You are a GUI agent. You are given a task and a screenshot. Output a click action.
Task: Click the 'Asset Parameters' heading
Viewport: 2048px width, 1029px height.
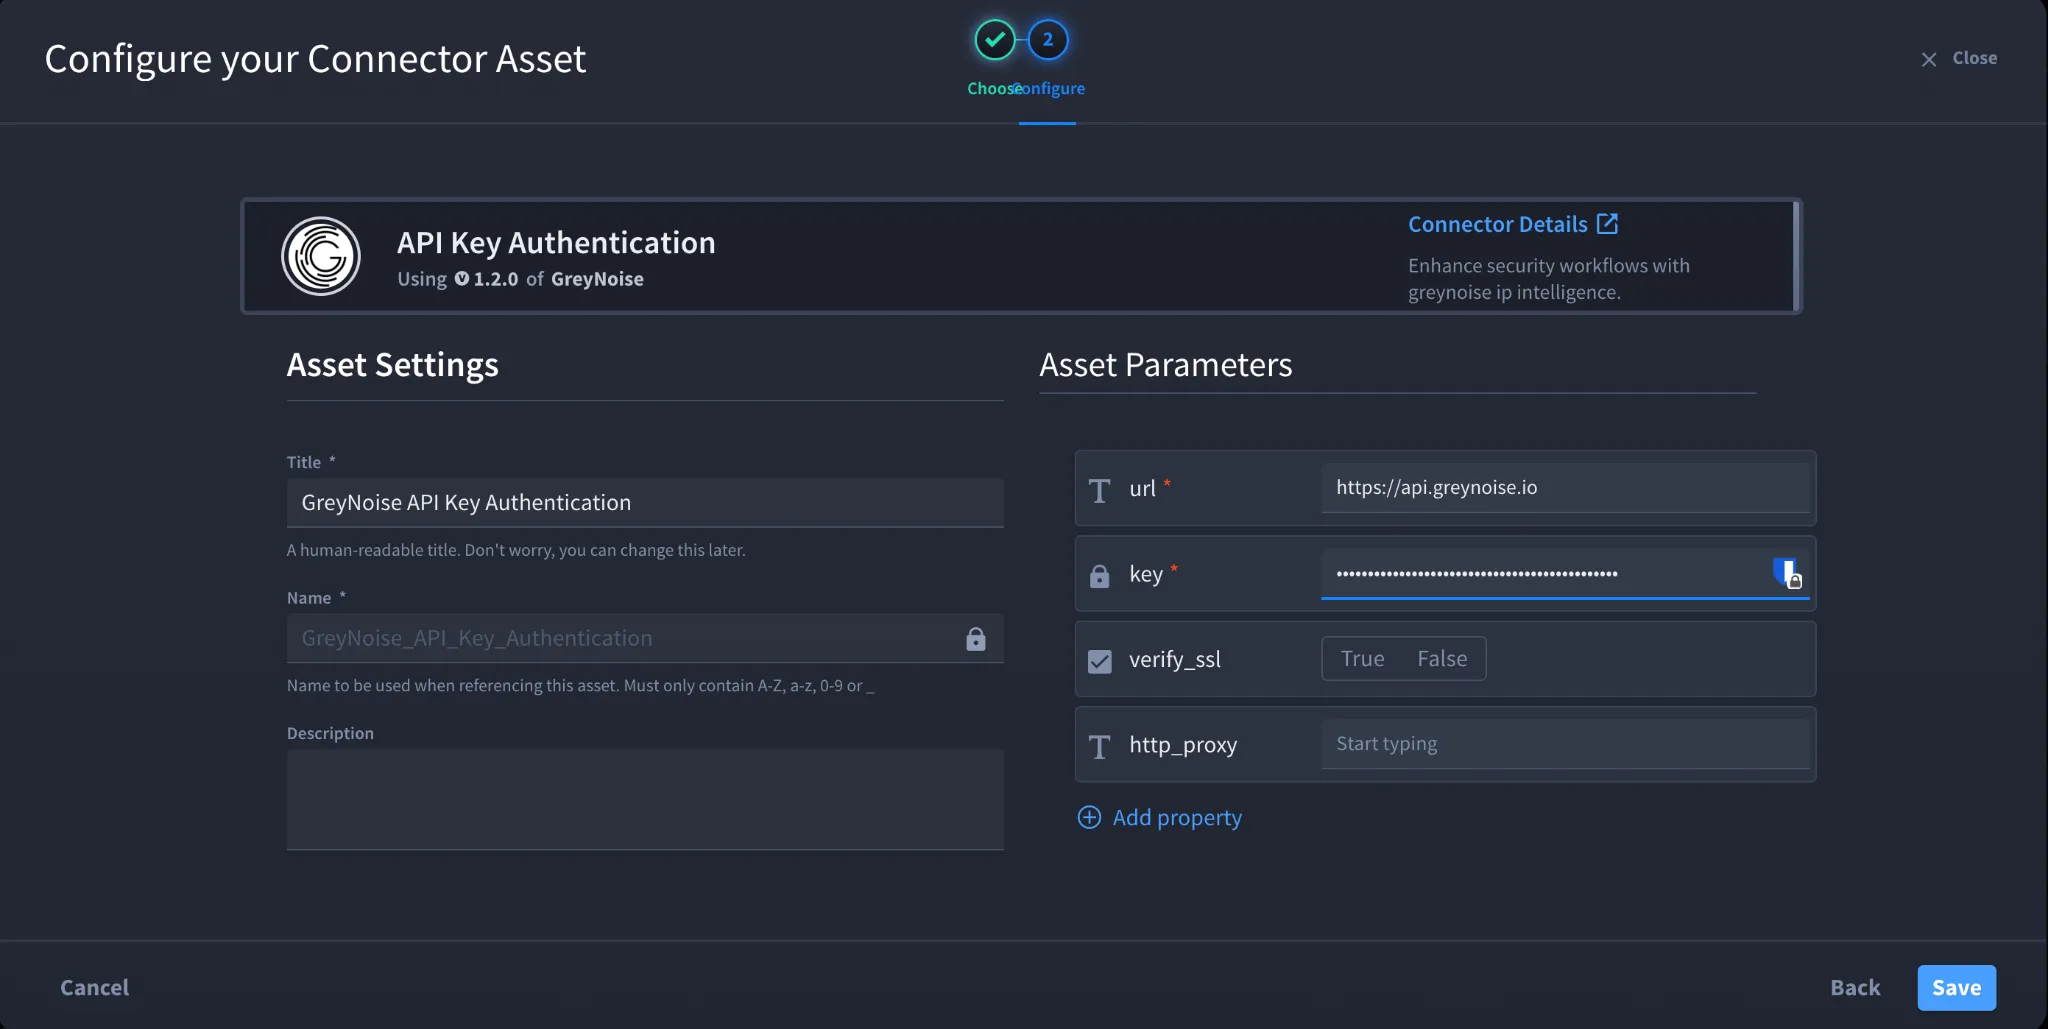1166,365
